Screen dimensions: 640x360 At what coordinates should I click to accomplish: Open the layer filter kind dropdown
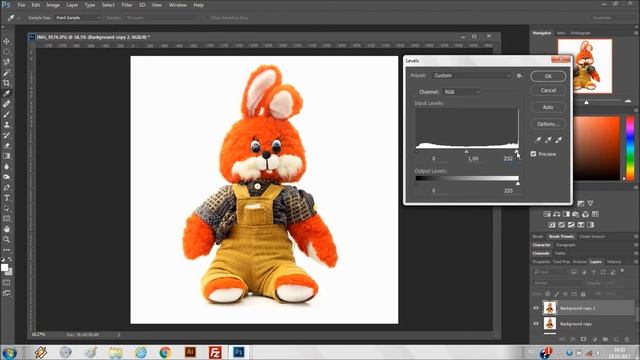551,272
